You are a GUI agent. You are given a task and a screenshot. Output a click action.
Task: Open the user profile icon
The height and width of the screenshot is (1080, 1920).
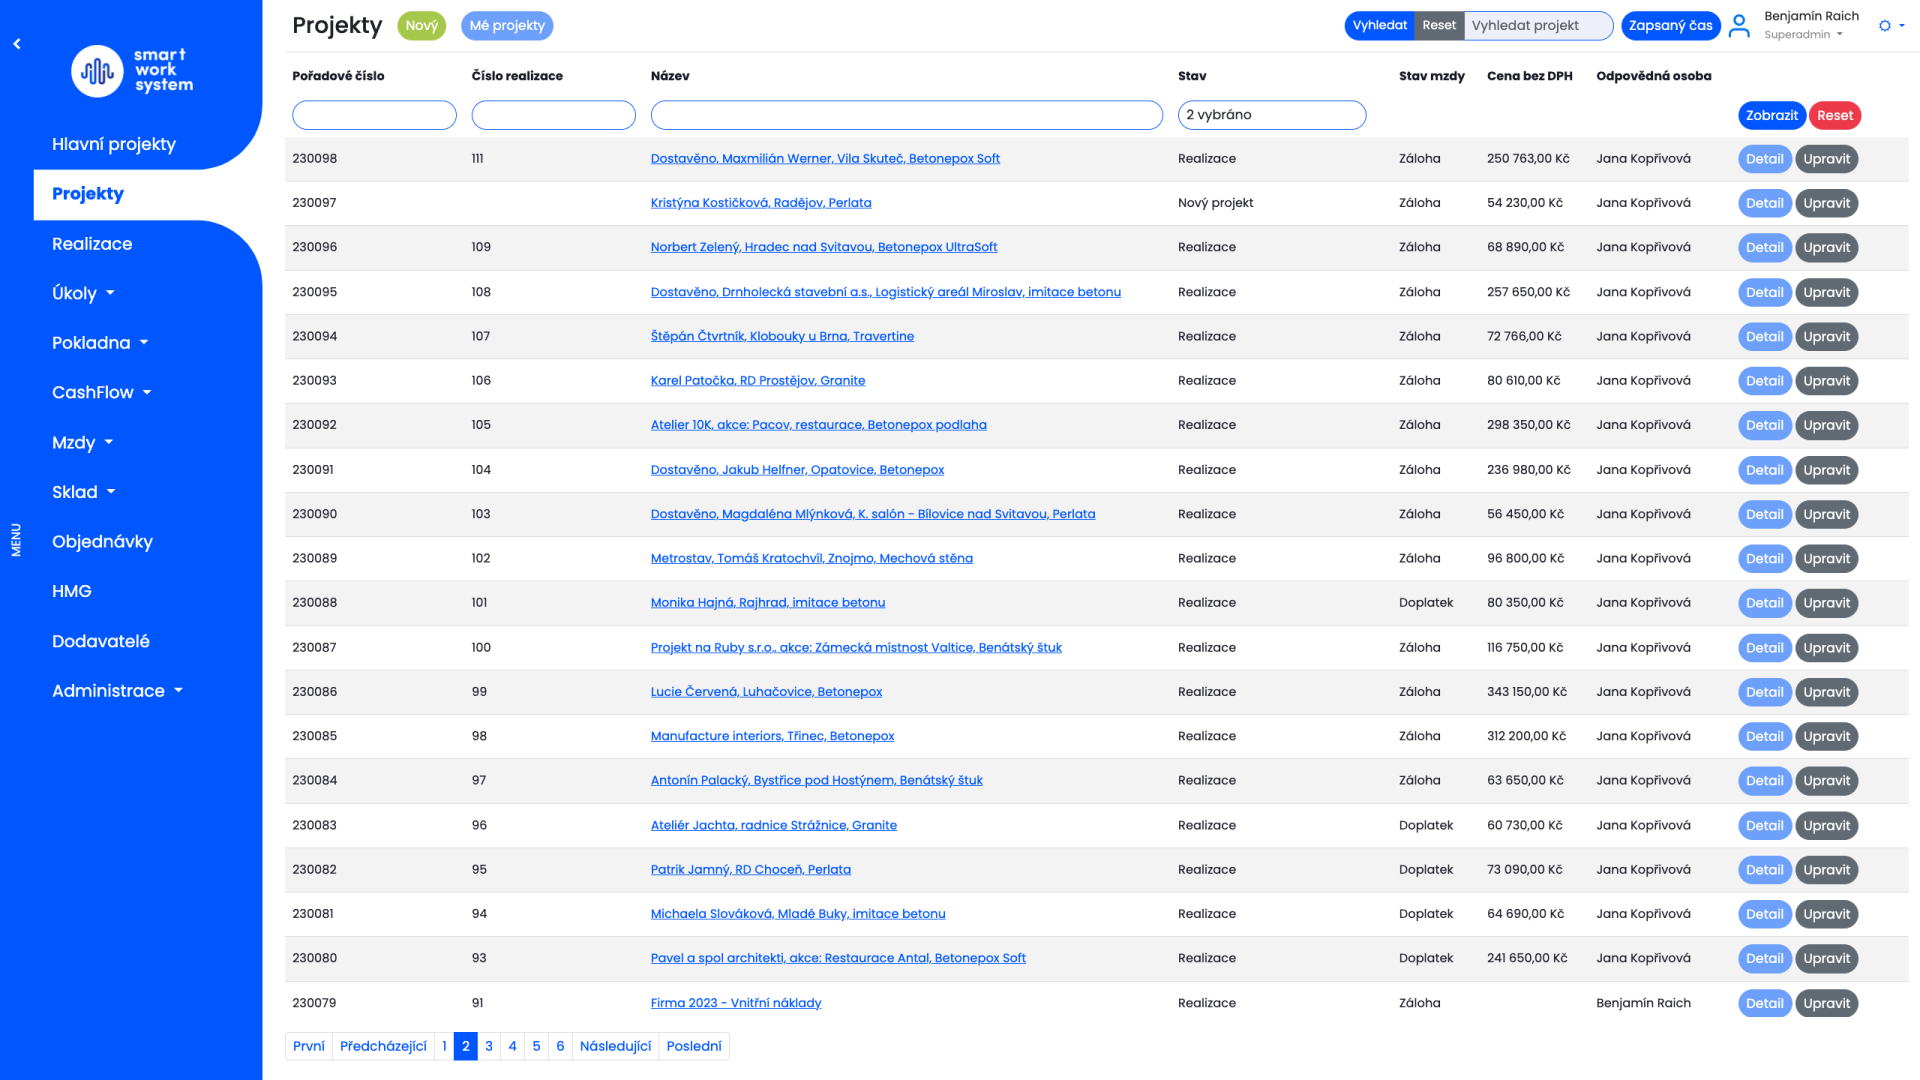click(1739, 26)
